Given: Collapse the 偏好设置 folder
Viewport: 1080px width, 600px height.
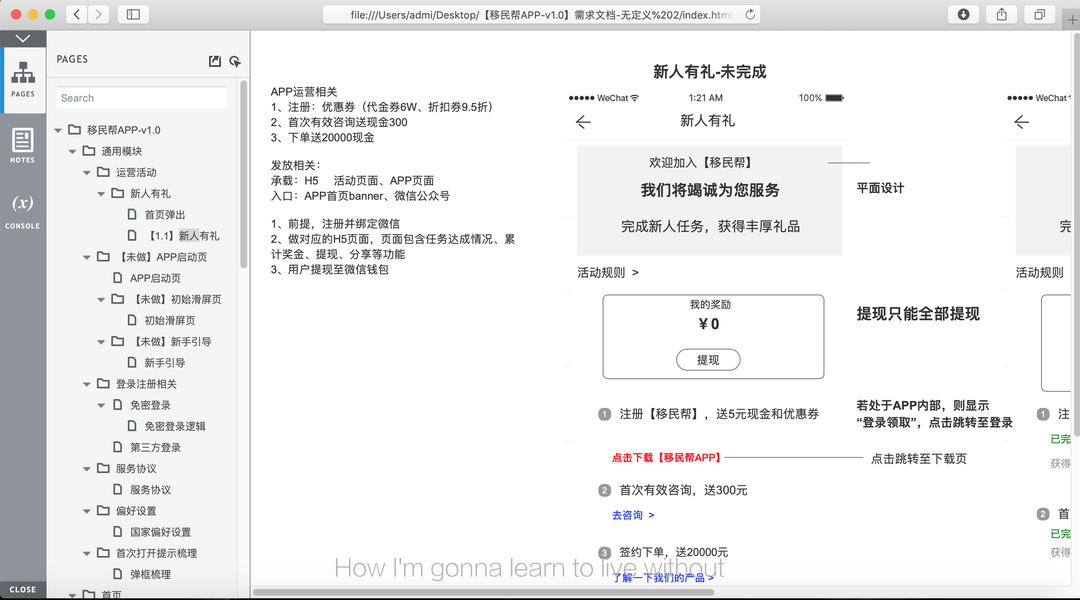Looking at the screenshot, I should coord(87,511).
